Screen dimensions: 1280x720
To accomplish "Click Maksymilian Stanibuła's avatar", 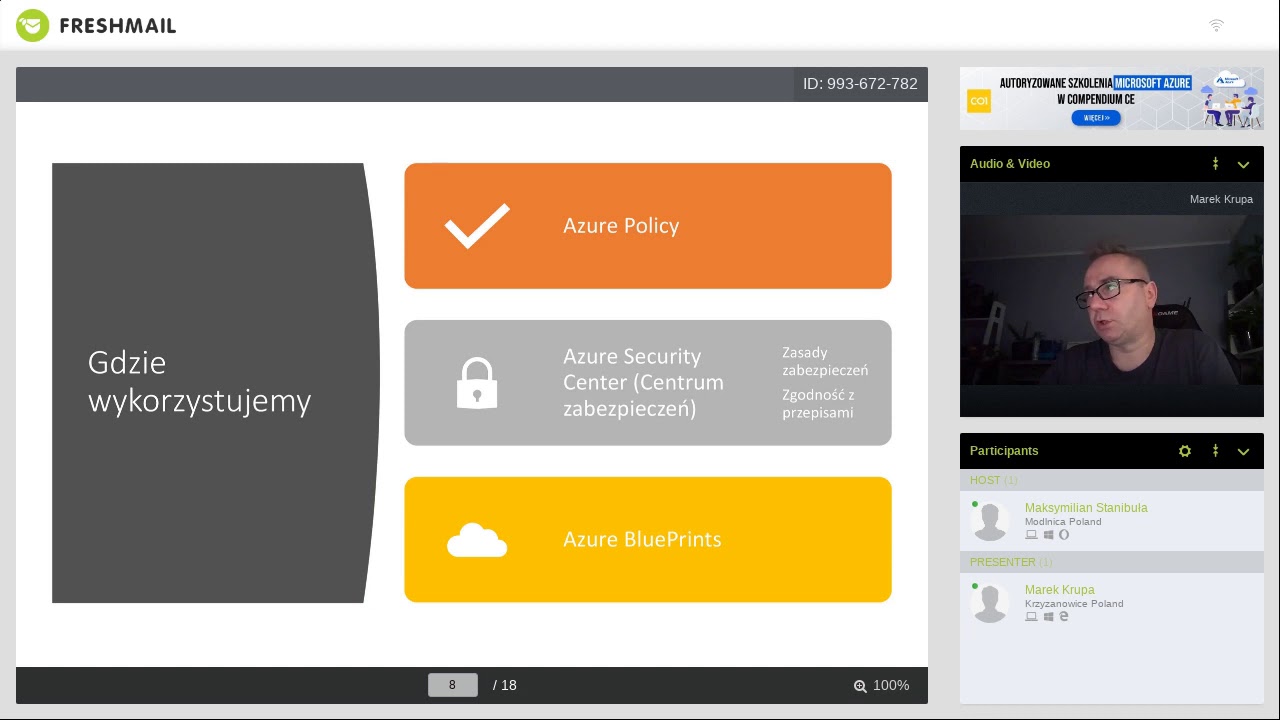I will 990,521.
